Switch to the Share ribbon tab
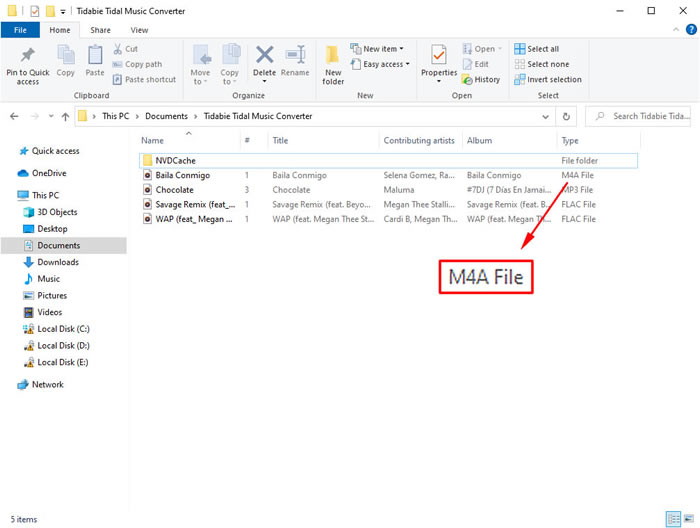Viewport: 700px width, 528px height. (x=100, y=30)
